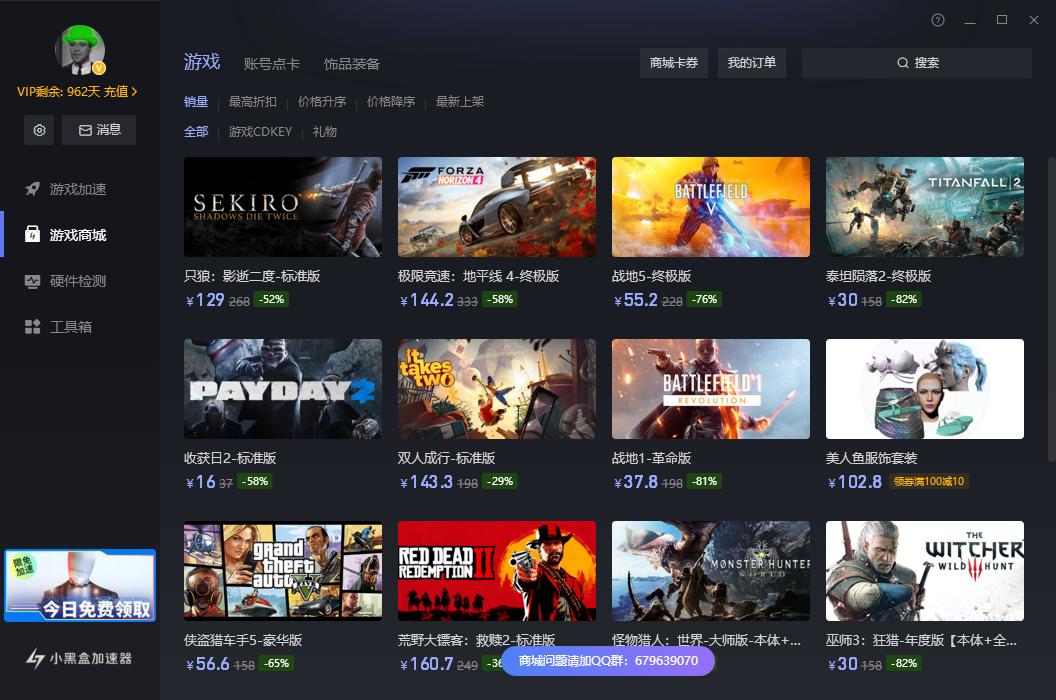The width and height of the screenshot is (1056, 700).
Task: Go to 游戏加速 section
Action: (79, 189)
